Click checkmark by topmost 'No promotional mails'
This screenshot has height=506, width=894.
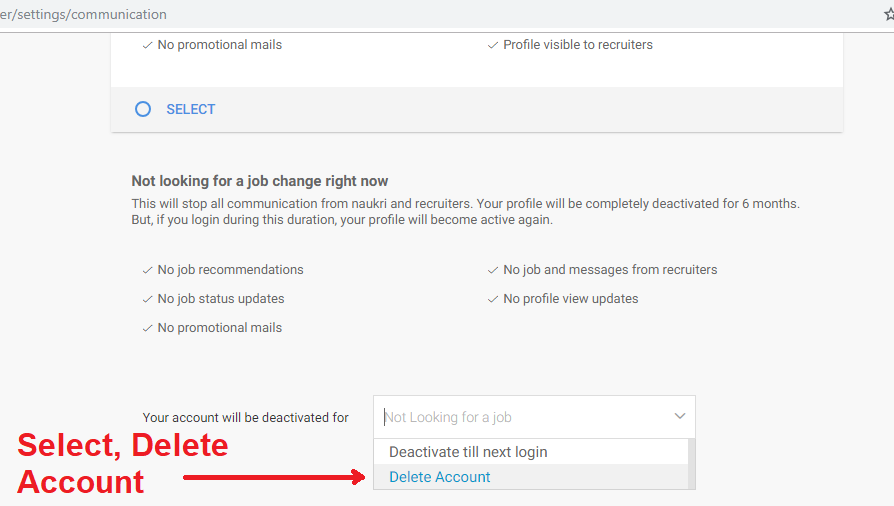click(x=147, y=45)
